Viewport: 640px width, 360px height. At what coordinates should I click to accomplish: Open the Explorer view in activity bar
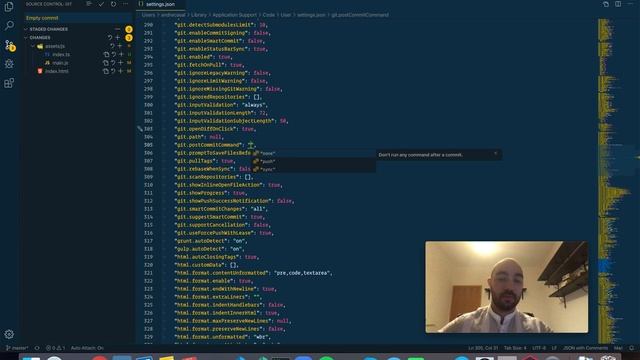[x=9, y=7]
